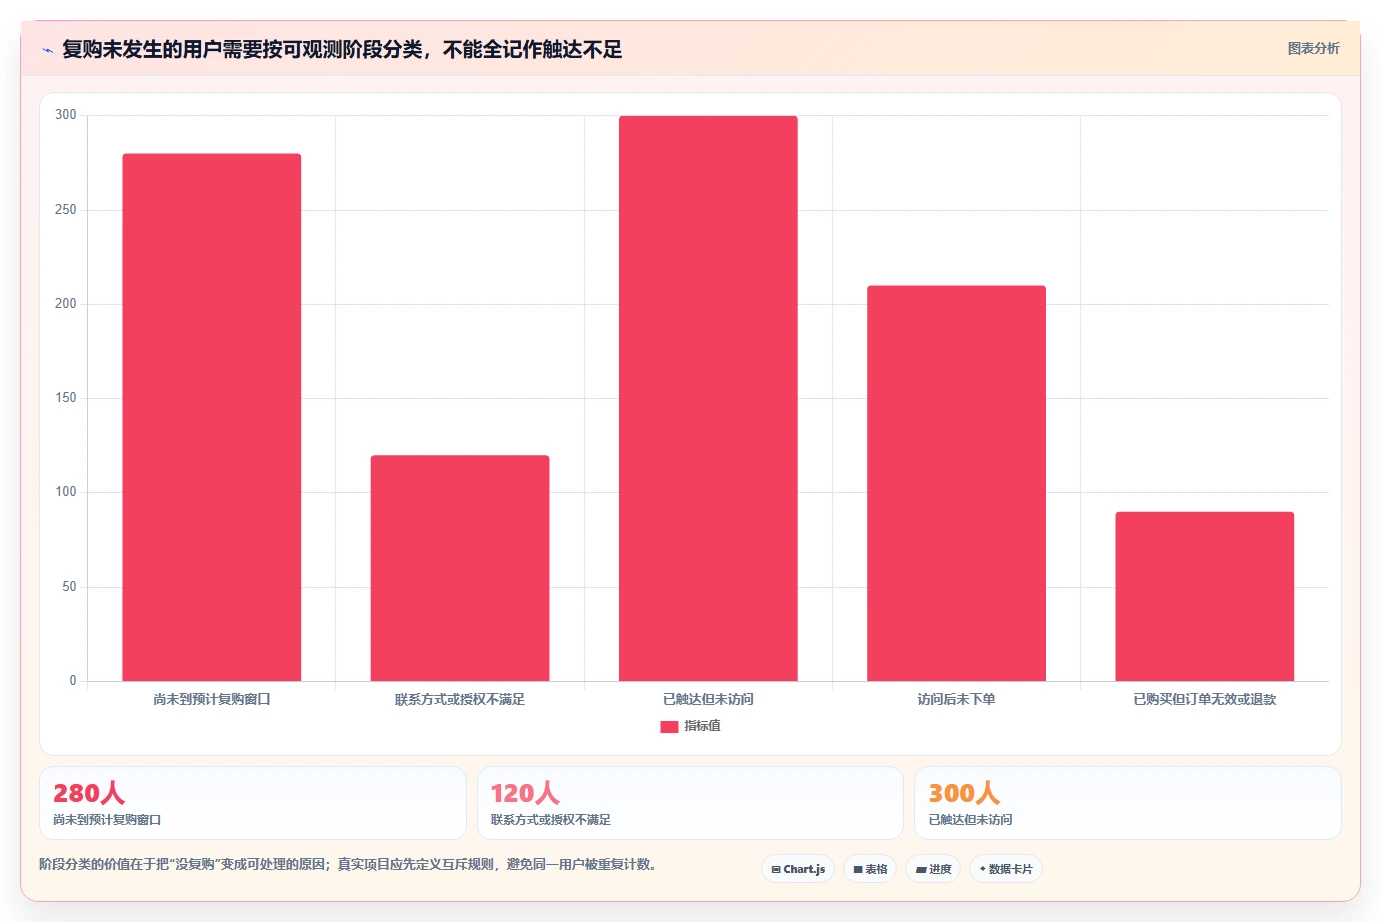
Task: Select the 尚未到预计复购窗口 bar
Action: pyautogui.click(x=212, y=417)
